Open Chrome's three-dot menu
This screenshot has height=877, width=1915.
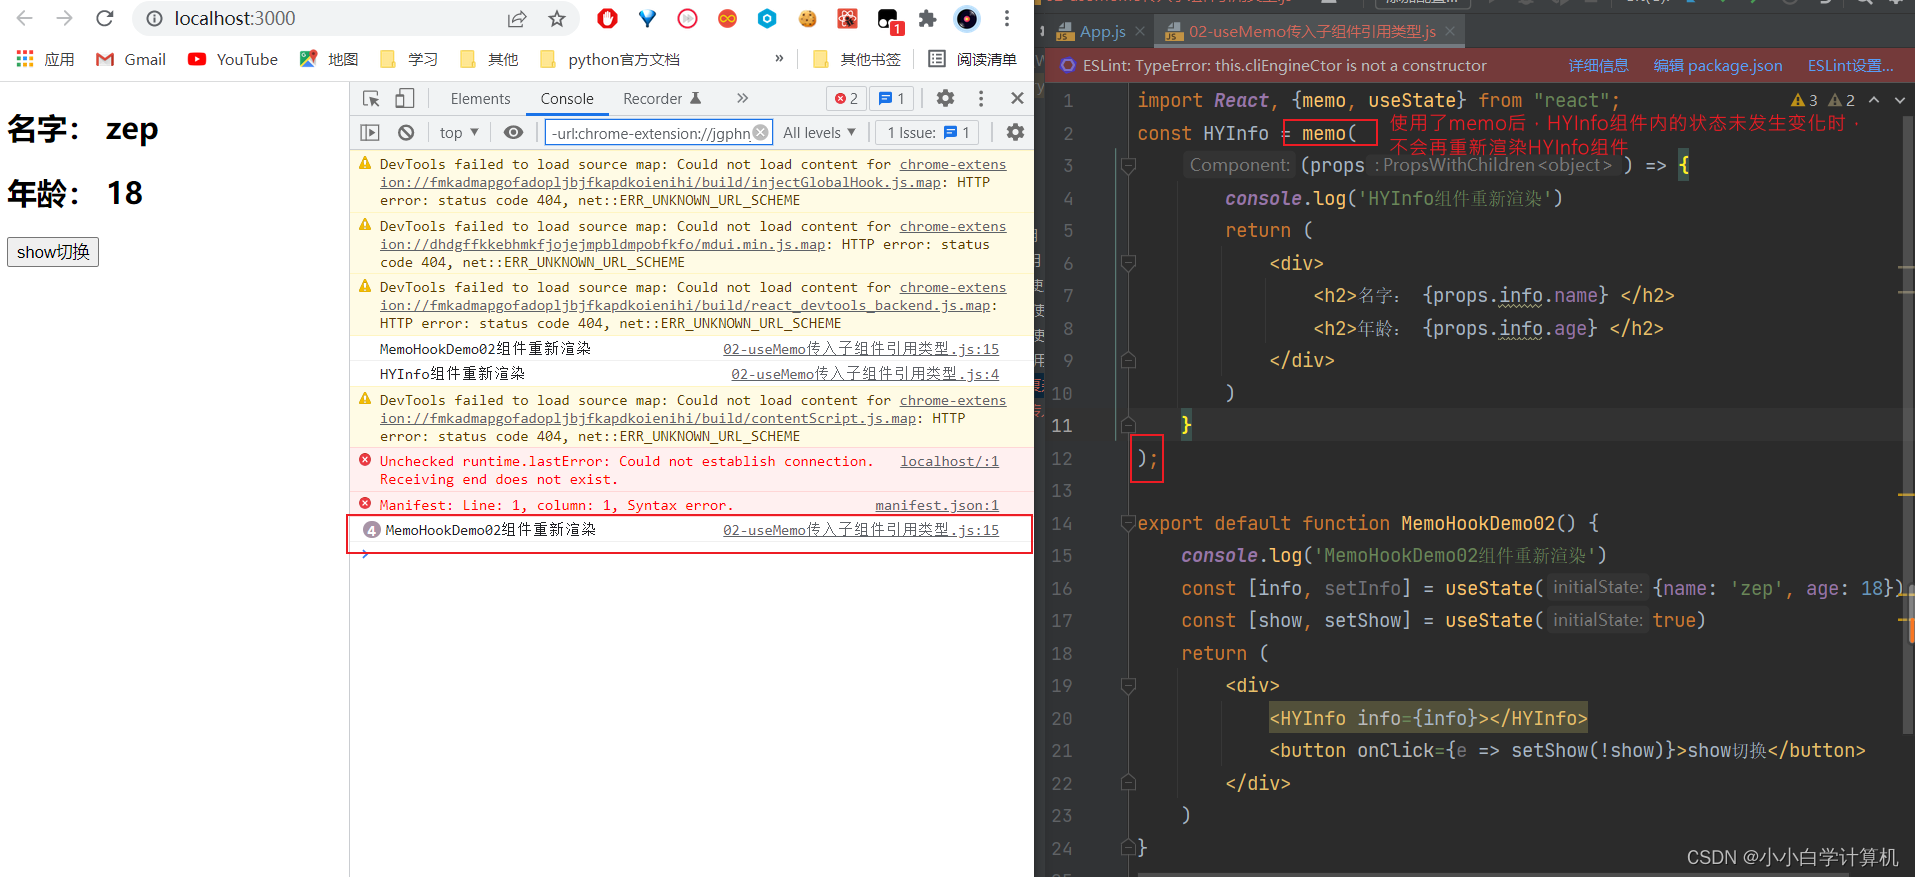[x=1007, y=18]
